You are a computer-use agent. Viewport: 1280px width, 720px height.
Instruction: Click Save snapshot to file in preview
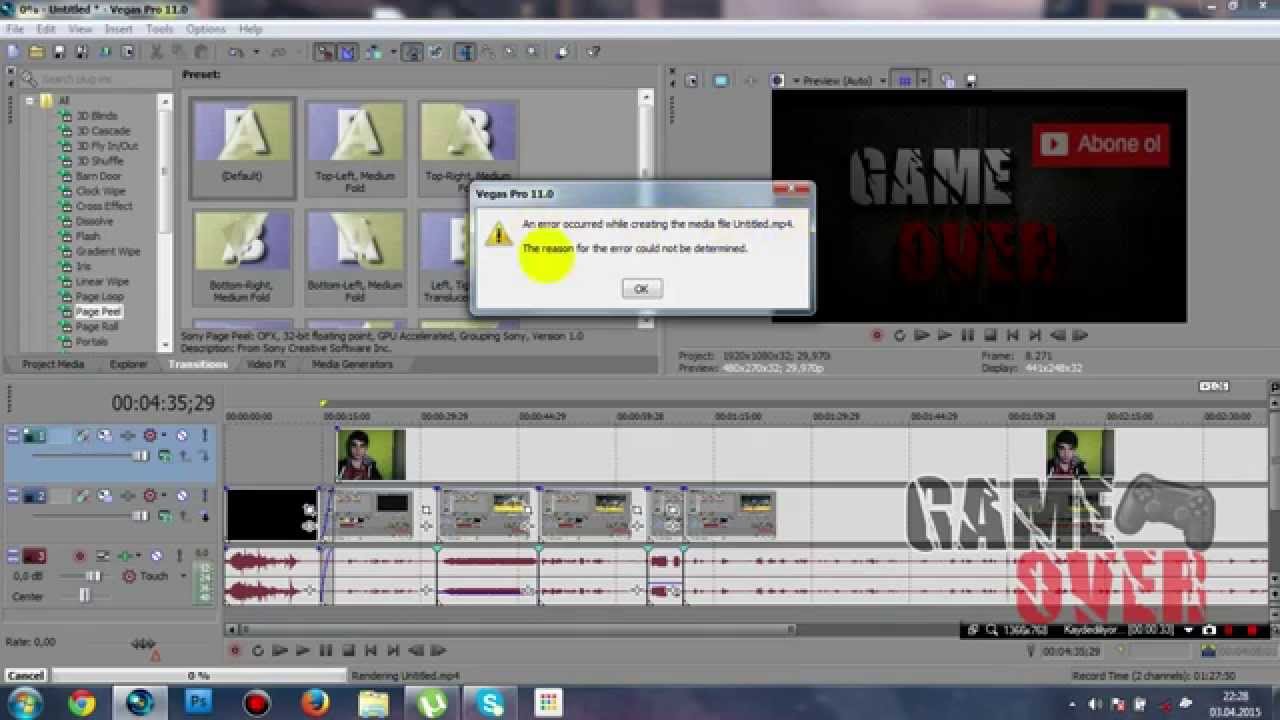click(969, 81)
